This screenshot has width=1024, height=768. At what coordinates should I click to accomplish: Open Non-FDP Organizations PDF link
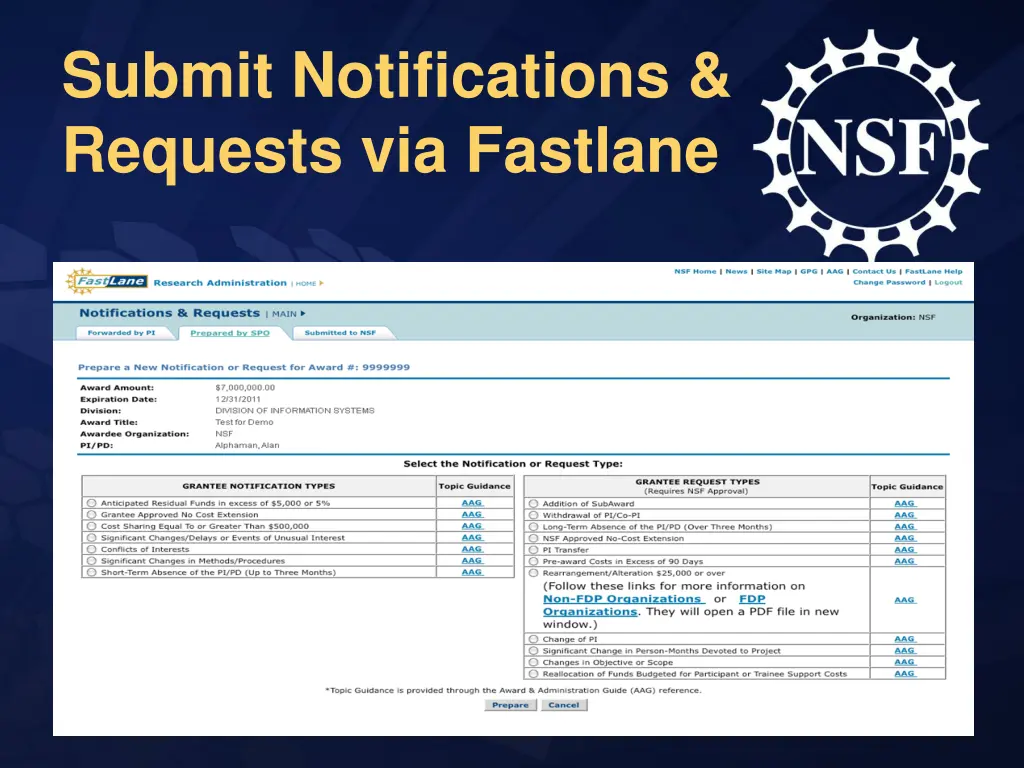coord(623,599)
